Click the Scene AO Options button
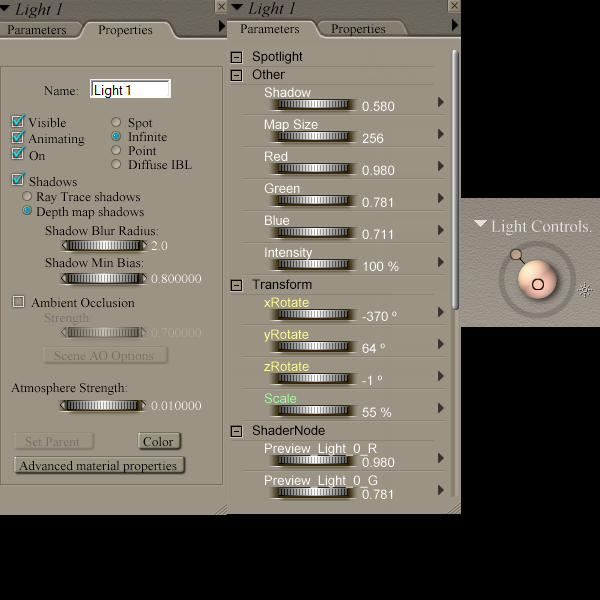 point(105,355)
